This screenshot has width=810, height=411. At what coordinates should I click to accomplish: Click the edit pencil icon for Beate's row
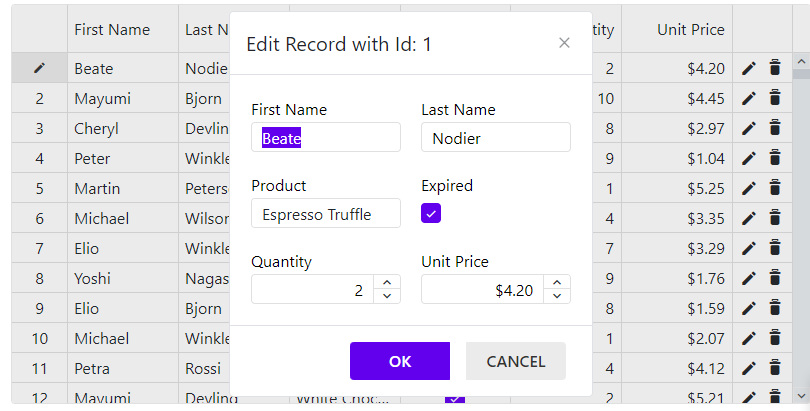tap(749, 68)
